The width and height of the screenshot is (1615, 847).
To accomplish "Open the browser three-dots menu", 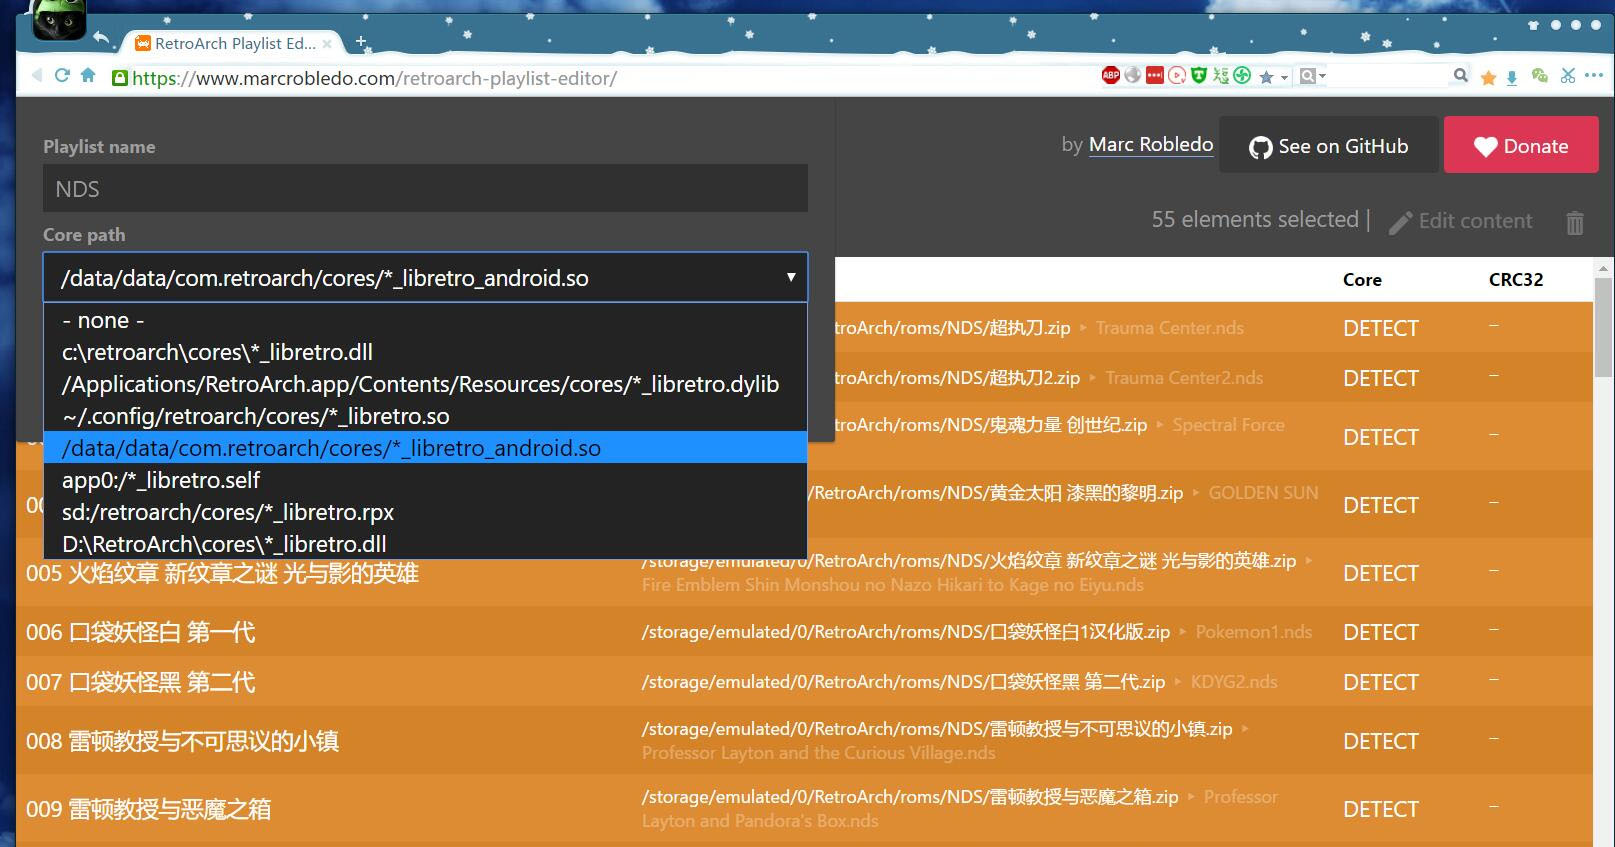I will (1594, 75).
